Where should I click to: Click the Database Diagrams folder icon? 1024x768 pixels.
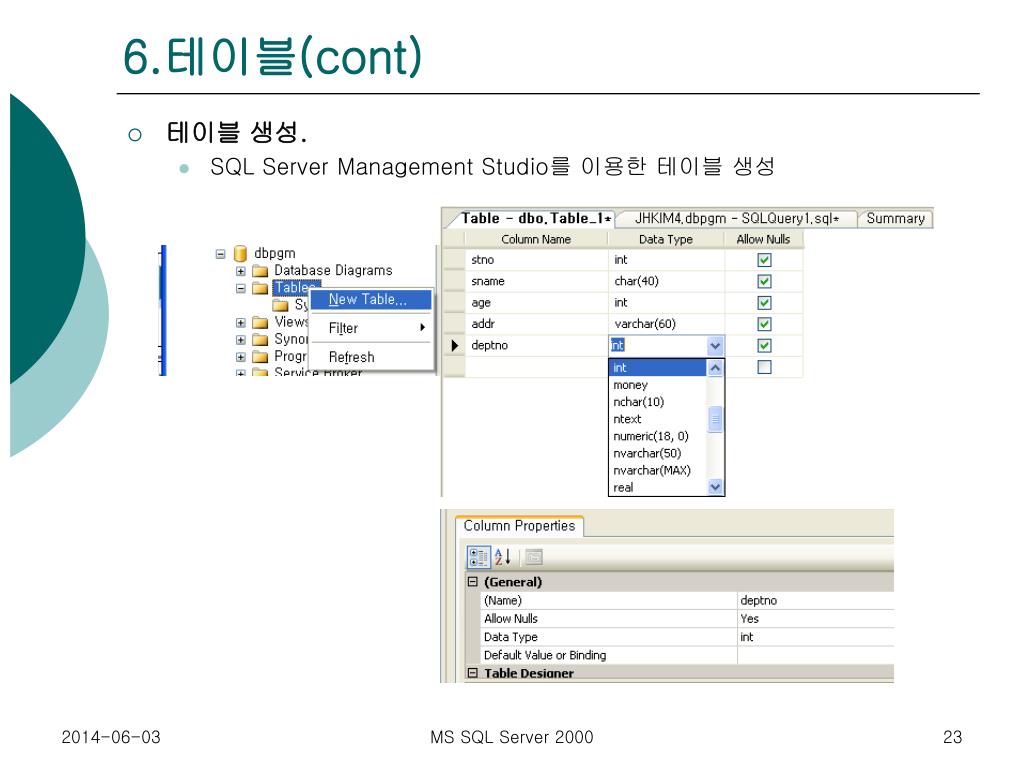261,270
